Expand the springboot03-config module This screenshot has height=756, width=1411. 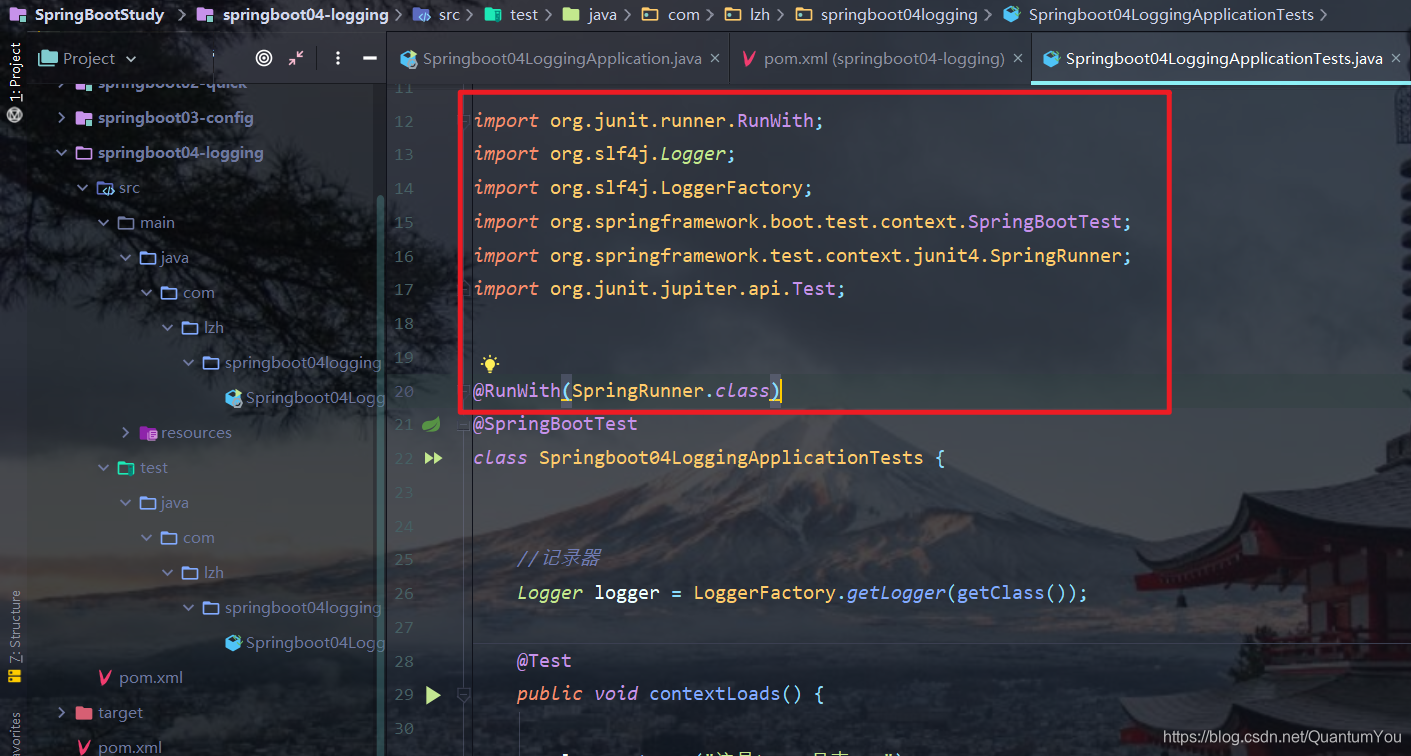pos(62,118)
